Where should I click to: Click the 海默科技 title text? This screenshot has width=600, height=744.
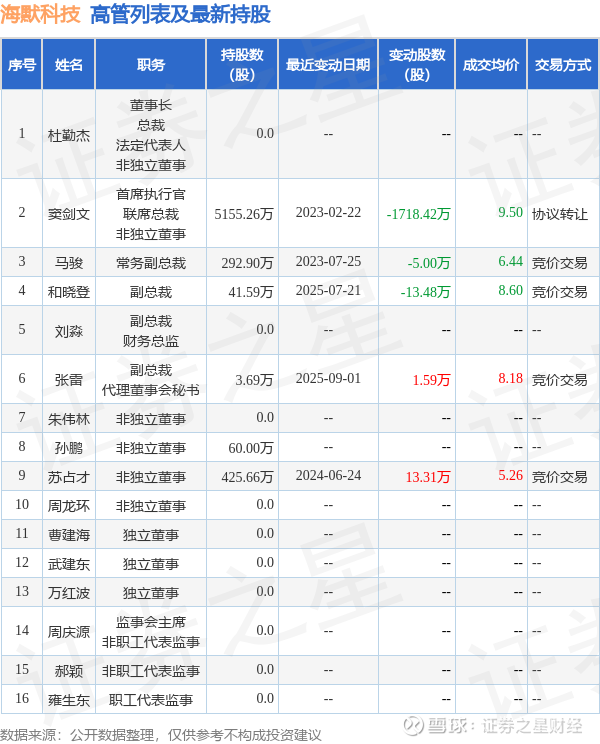40,14
